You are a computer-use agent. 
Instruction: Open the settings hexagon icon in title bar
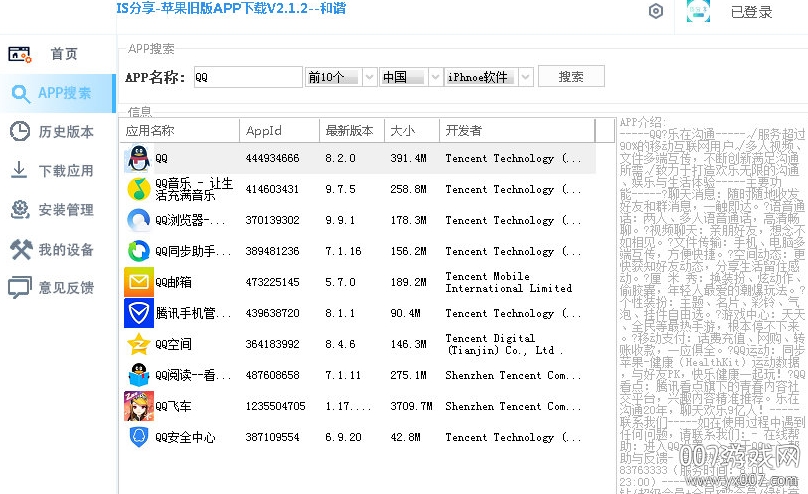[x=656, y=12]
